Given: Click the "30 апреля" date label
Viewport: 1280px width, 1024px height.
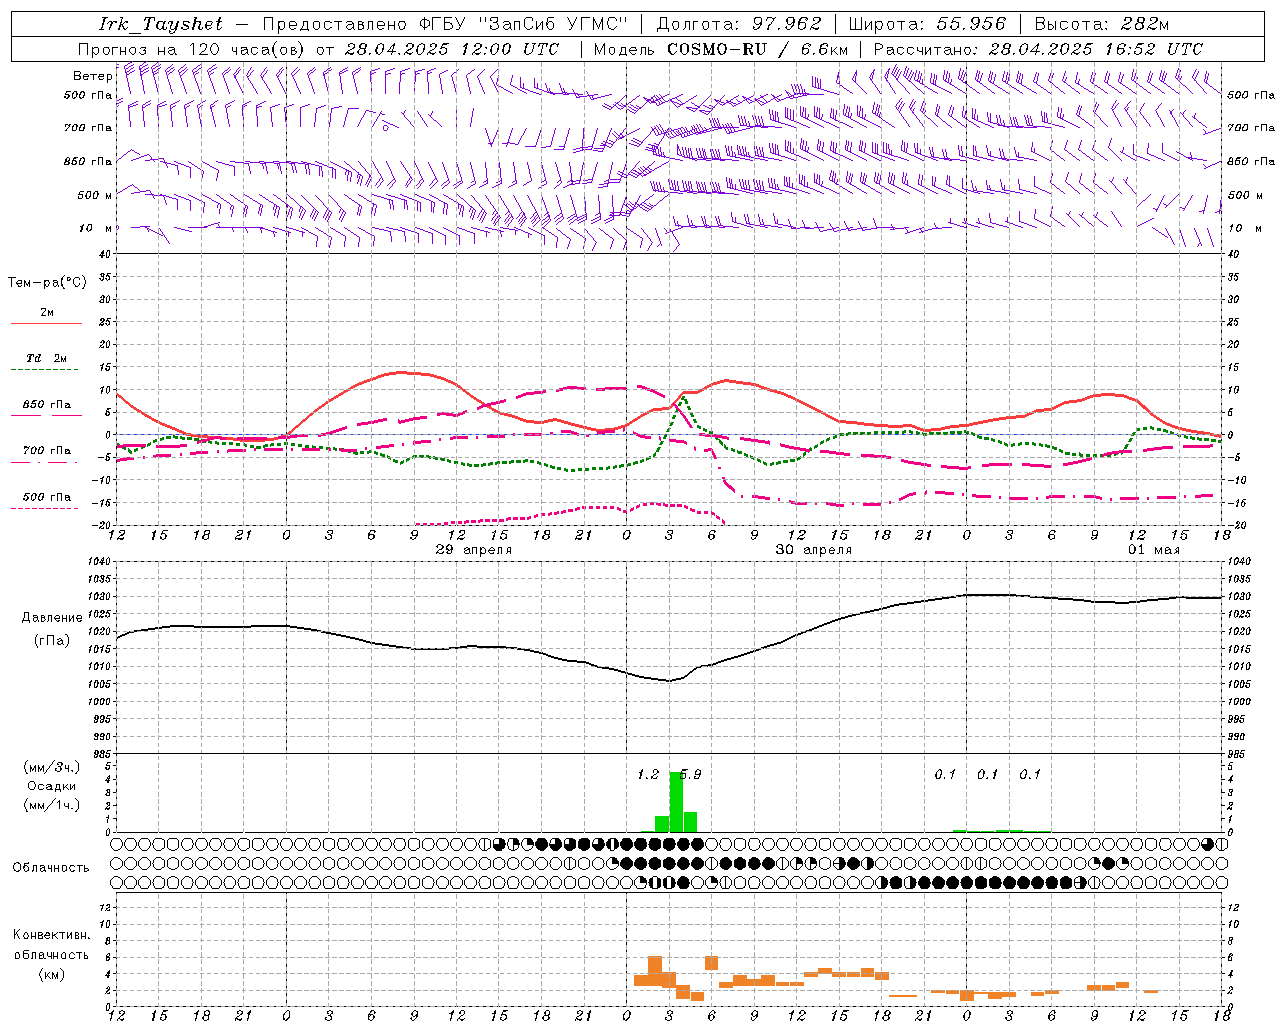Looking at the screenshot, I should coord(814,550).
